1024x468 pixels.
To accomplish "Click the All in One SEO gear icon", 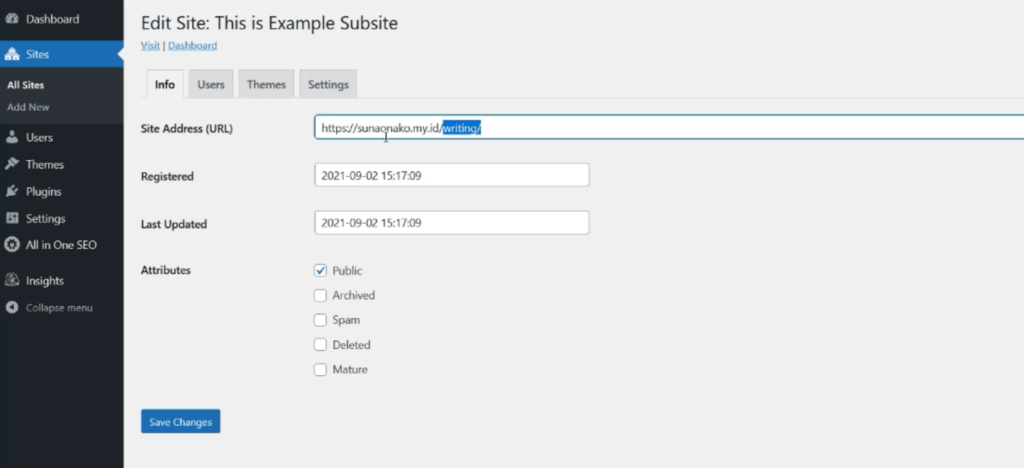I will click(12, 244).
